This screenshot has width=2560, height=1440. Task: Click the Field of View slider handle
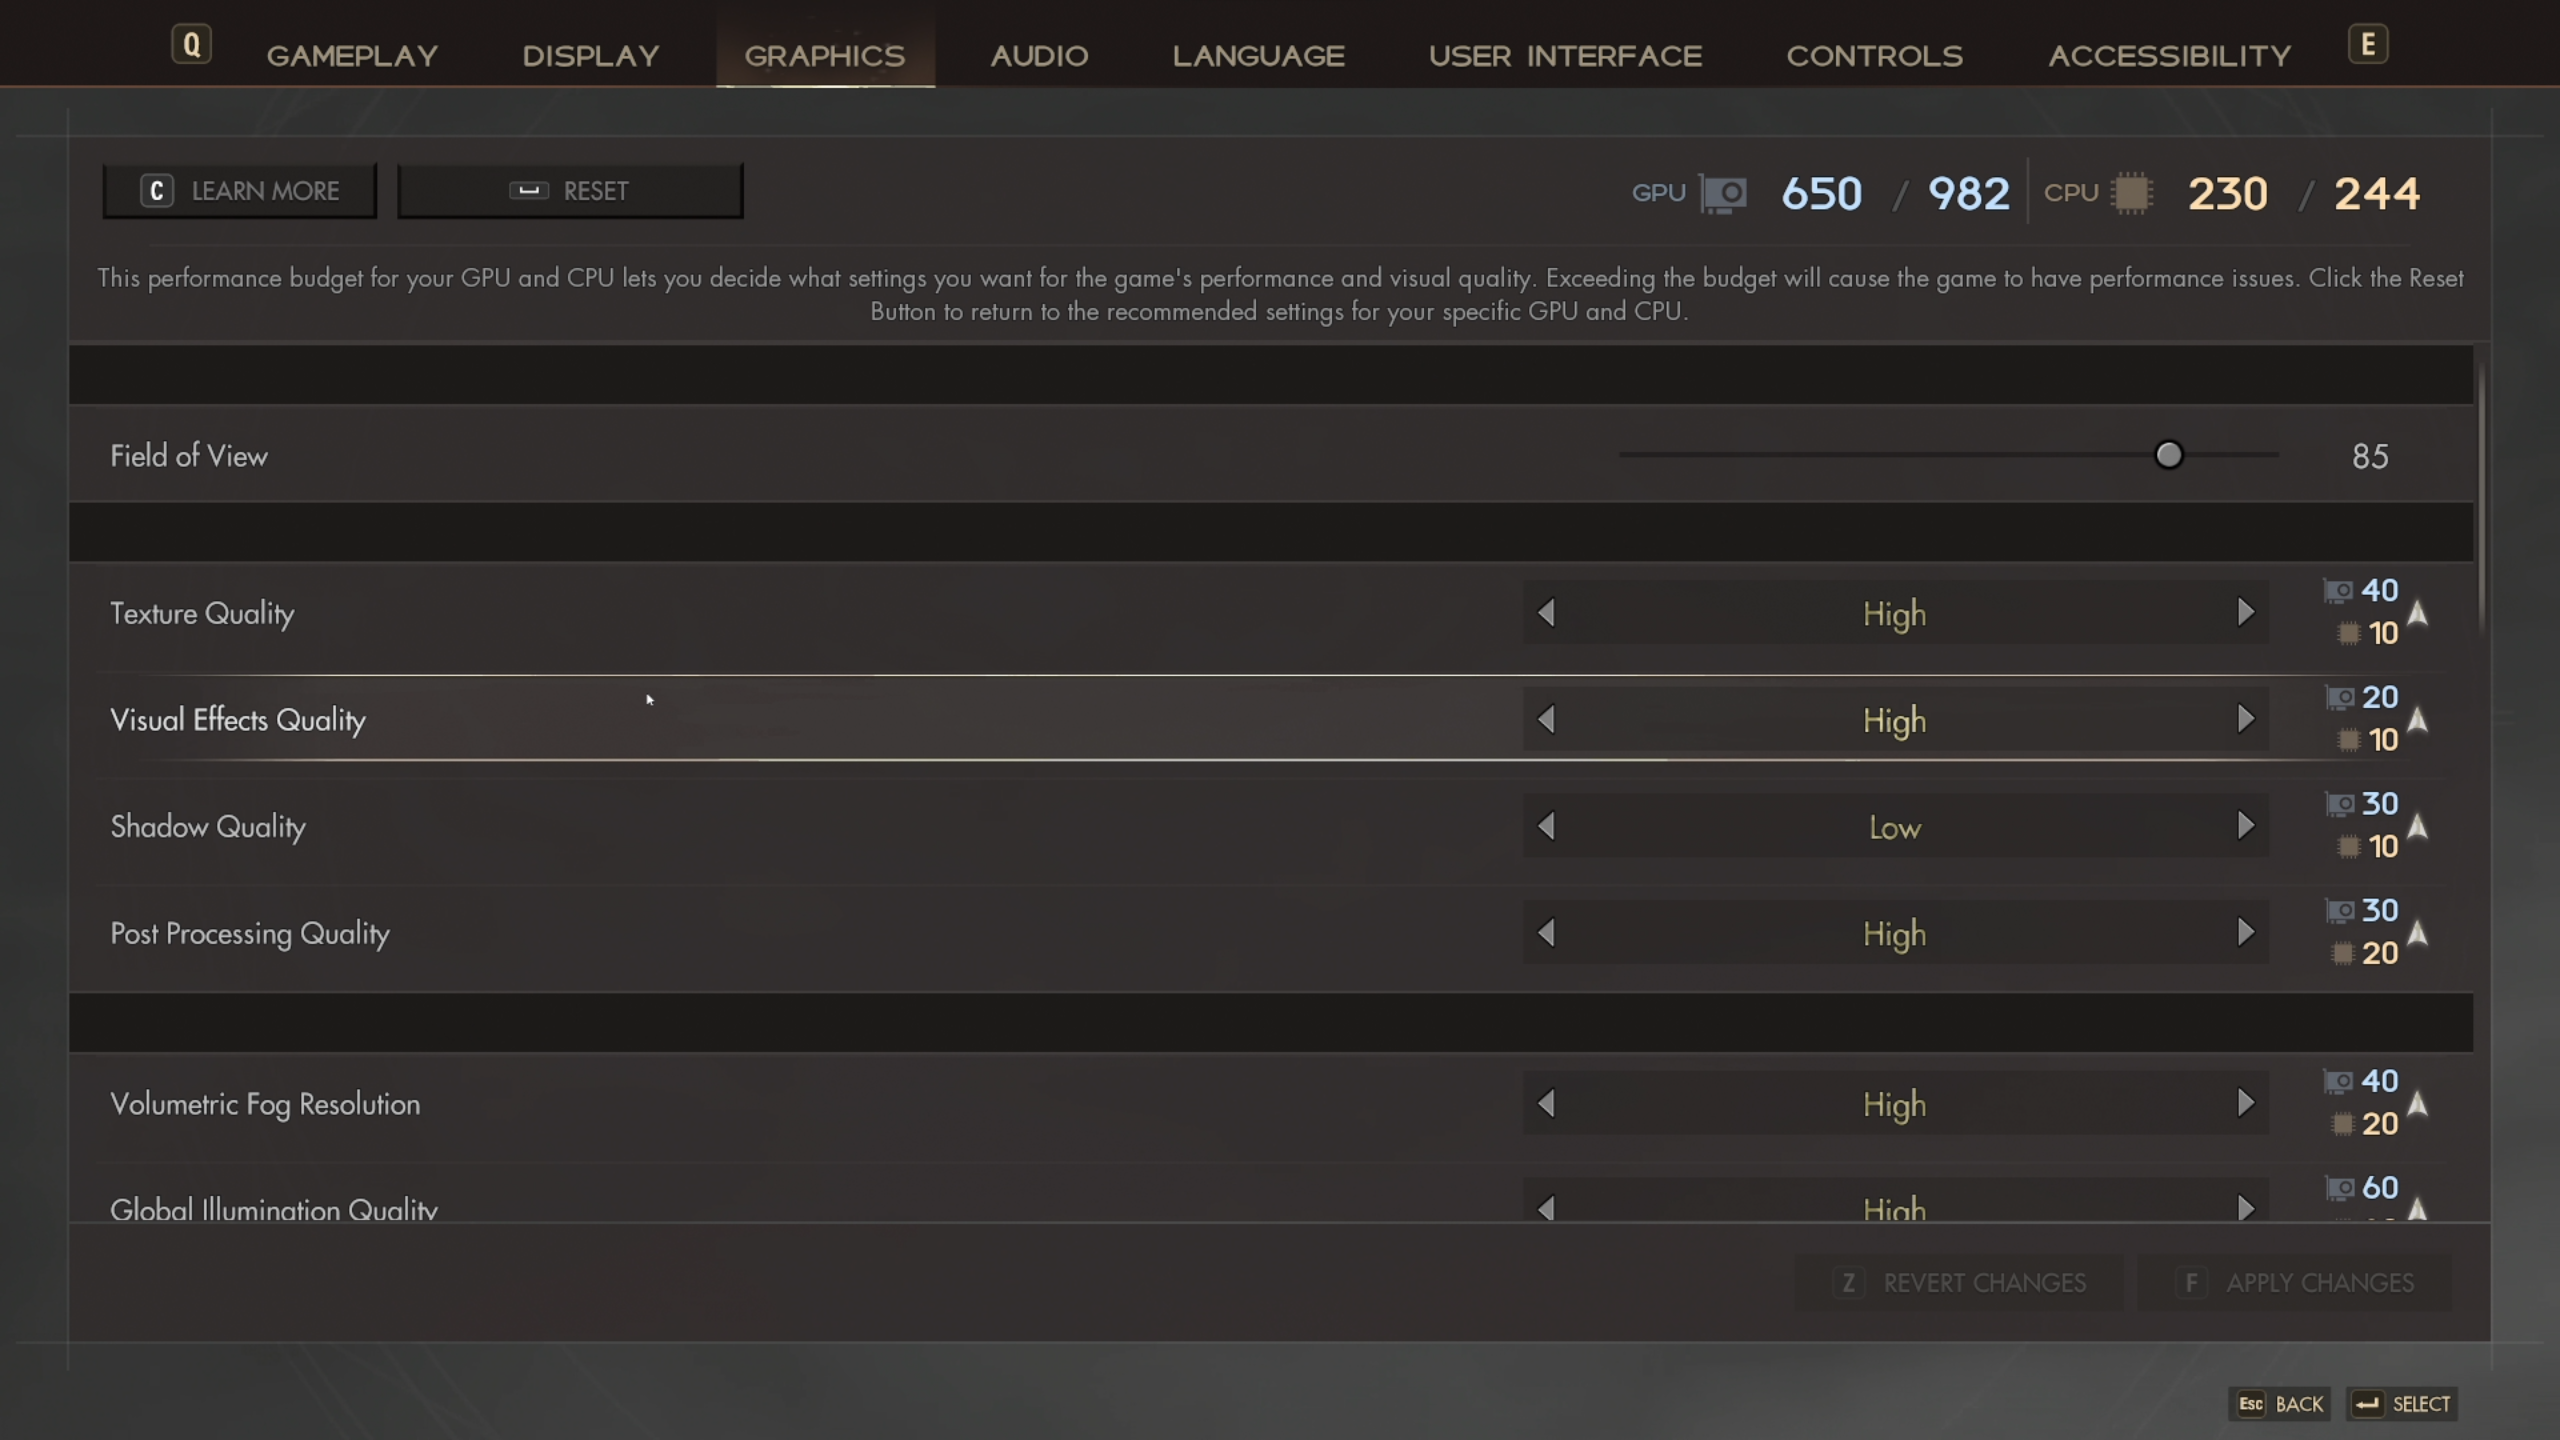coord(2168,455)
